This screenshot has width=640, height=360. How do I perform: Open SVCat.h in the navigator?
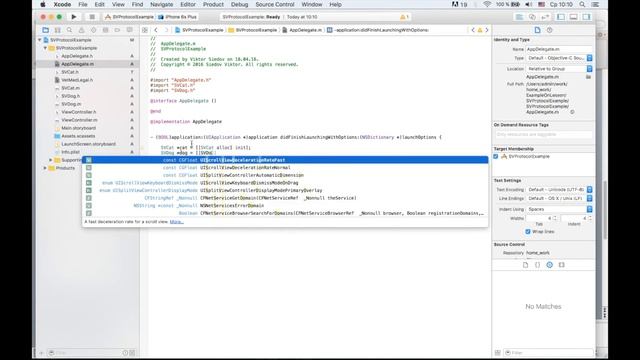(70, 72)
